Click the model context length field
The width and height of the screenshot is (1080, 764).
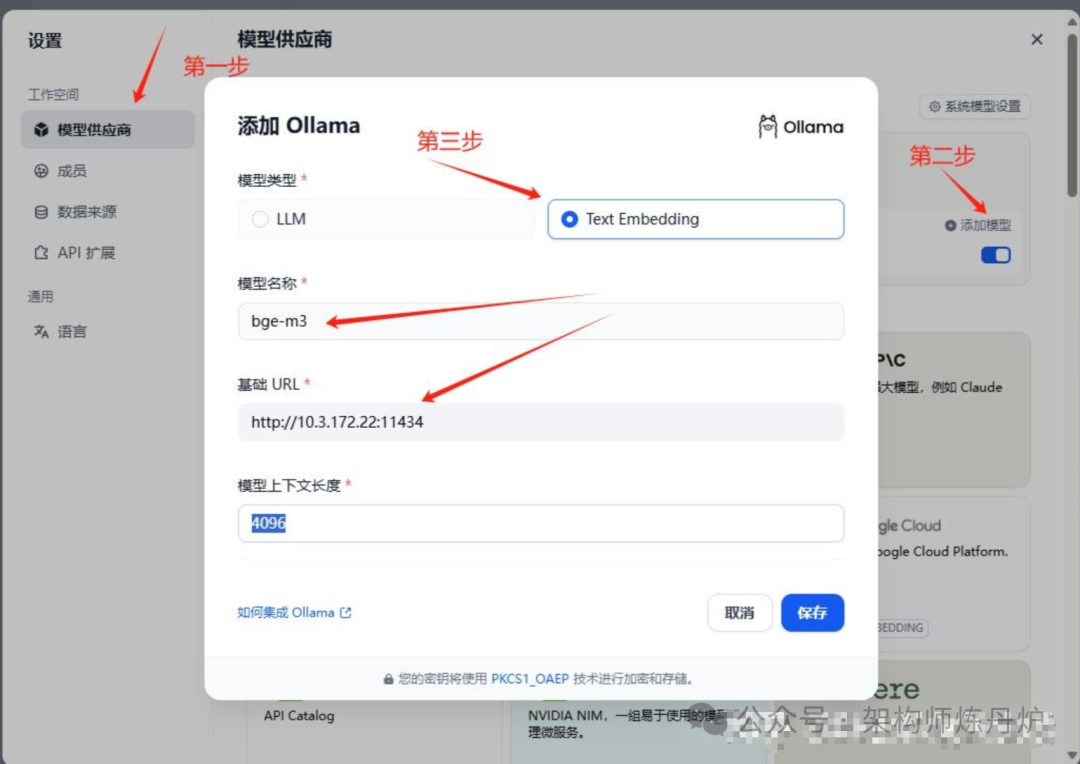(541, 523)
